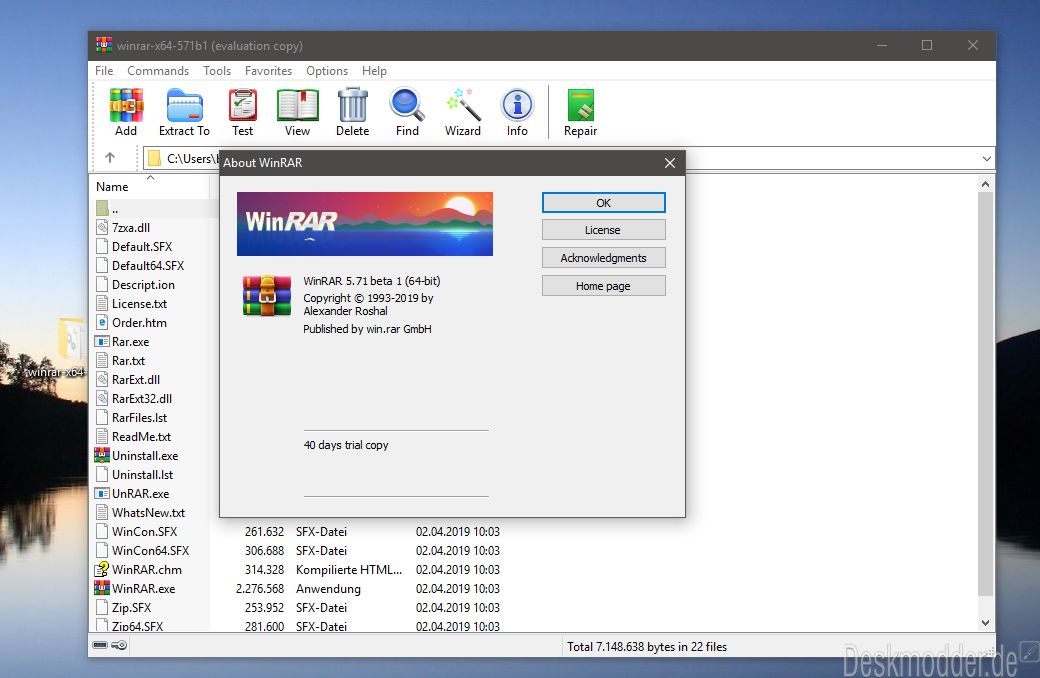
Task: Open the Help menu
Action: tap(374, 71)
